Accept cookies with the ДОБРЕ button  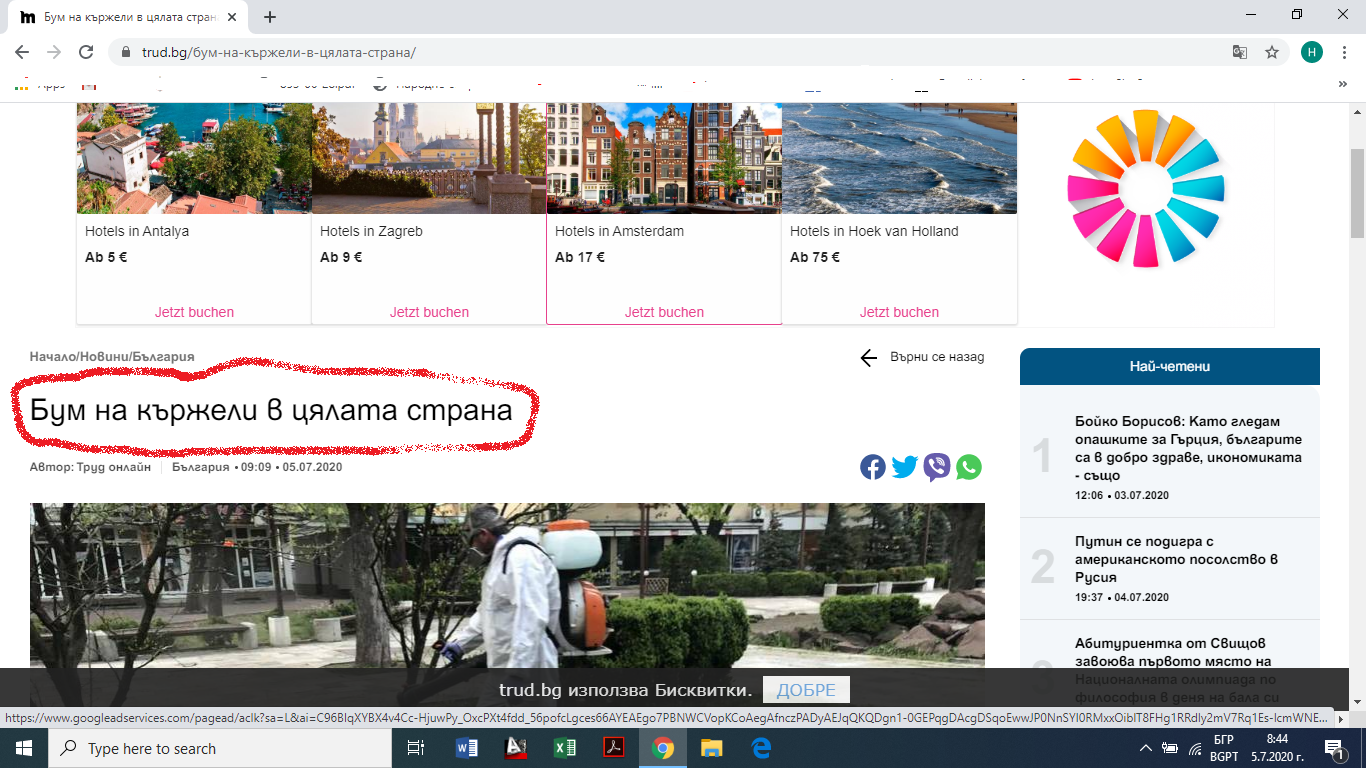(x=806, y=690)
